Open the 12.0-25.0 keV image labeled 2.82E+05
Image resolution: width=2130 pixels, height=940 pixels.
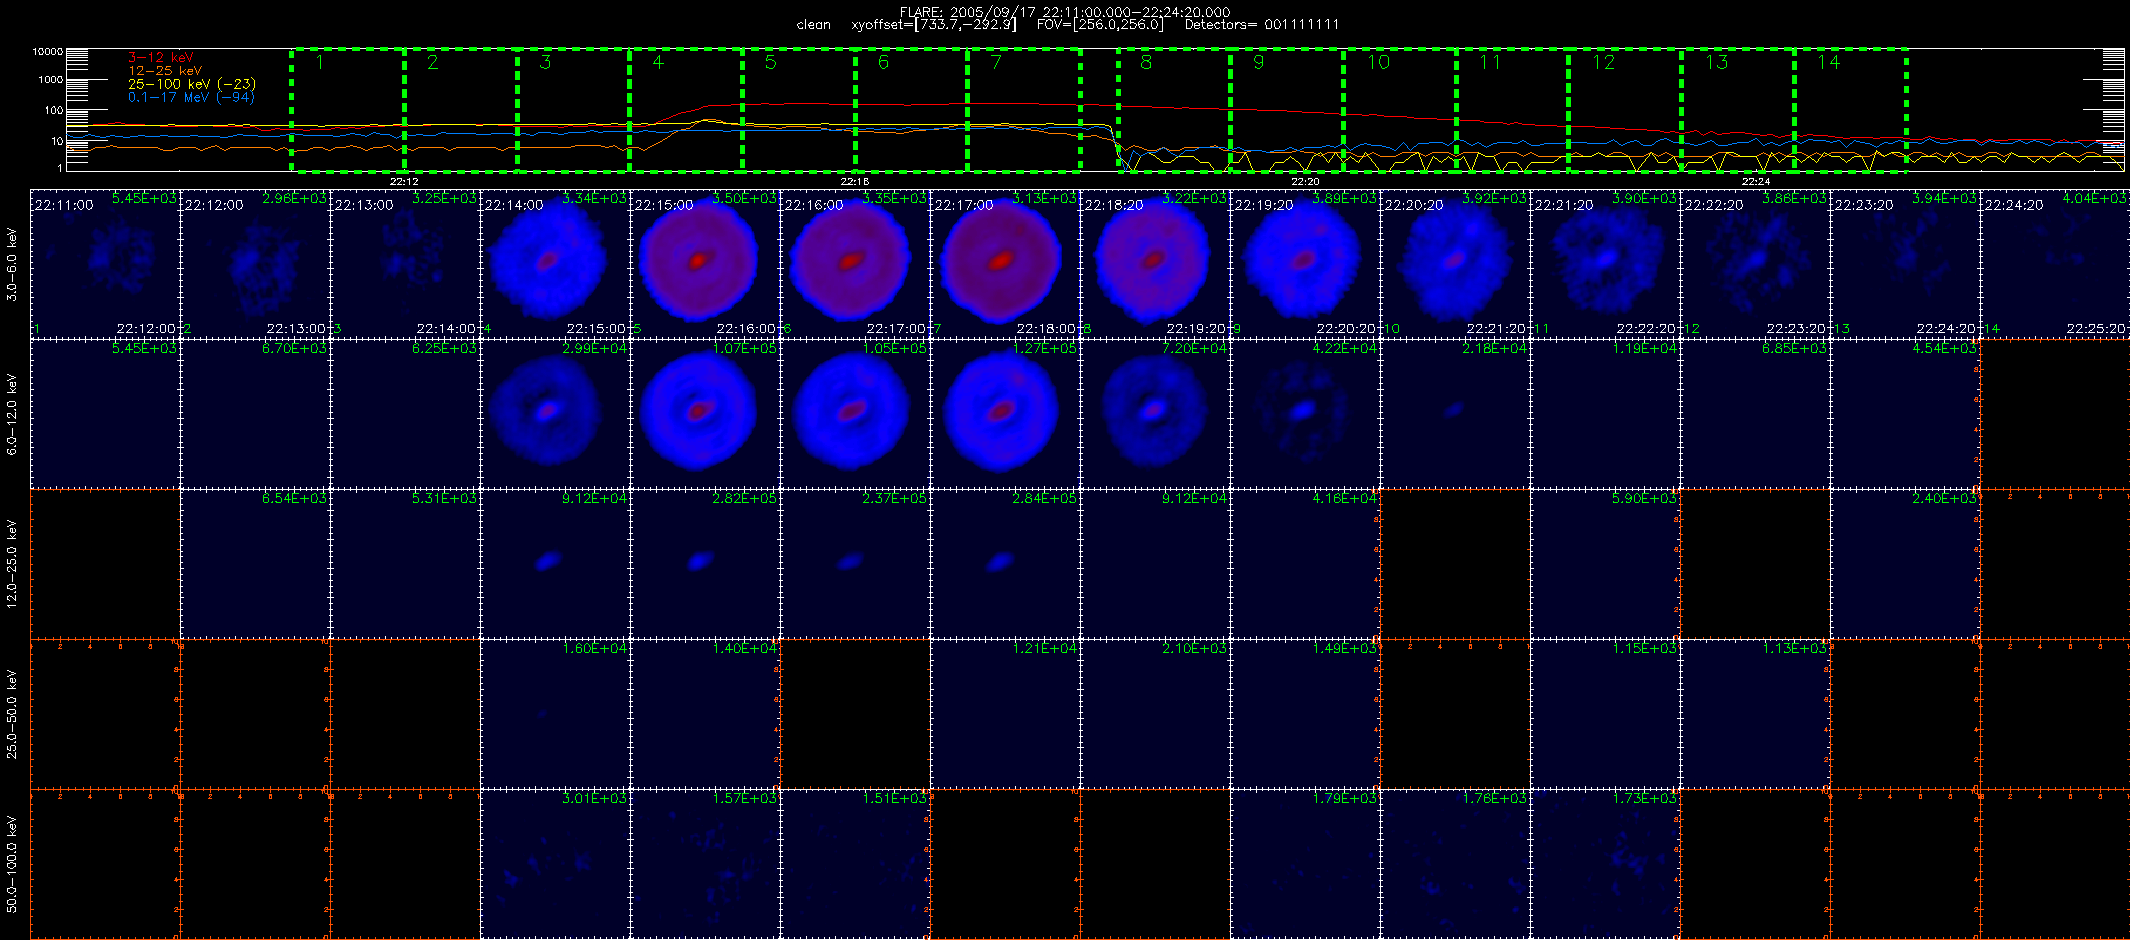tap(705, 564)
